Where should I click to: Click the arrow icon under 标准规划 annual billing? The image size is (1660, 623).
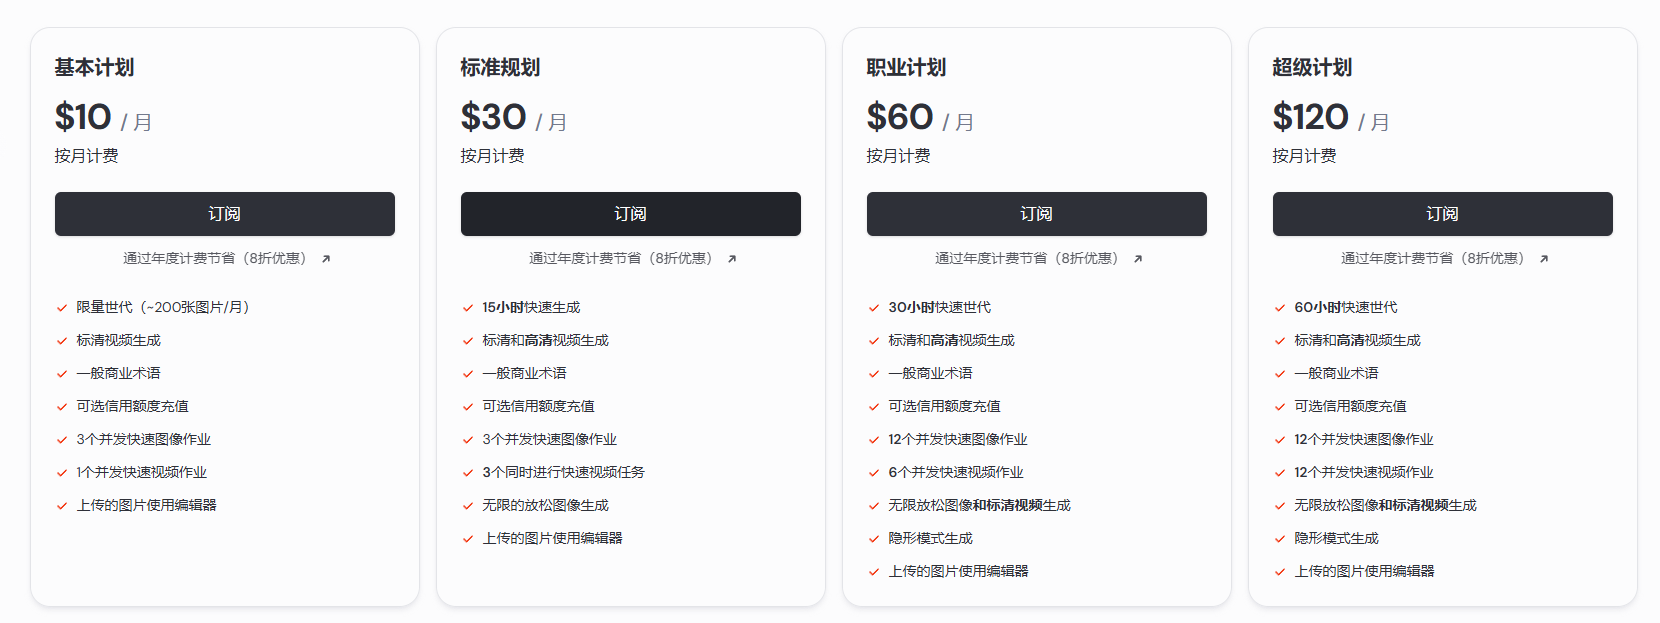[x=732, y=259]
